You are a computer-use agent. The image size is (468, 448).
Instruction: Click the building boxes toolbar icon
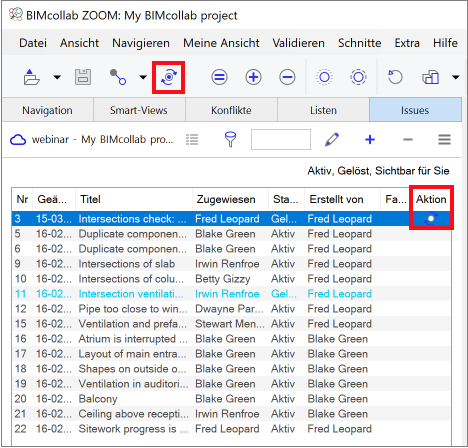pos(430,77)
